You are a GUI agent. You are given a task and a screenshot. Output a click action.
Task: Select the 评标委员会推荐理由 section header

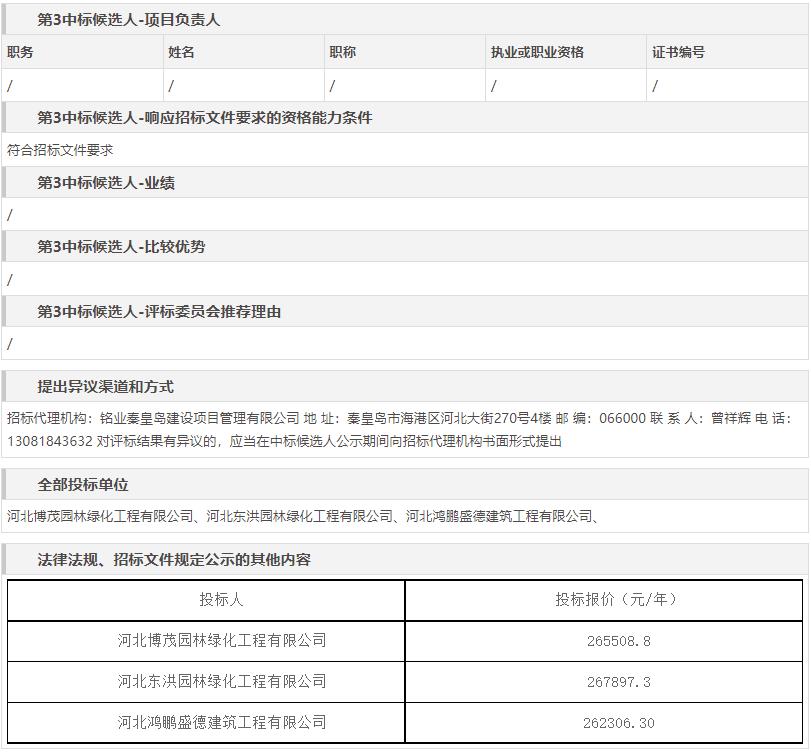159,312
